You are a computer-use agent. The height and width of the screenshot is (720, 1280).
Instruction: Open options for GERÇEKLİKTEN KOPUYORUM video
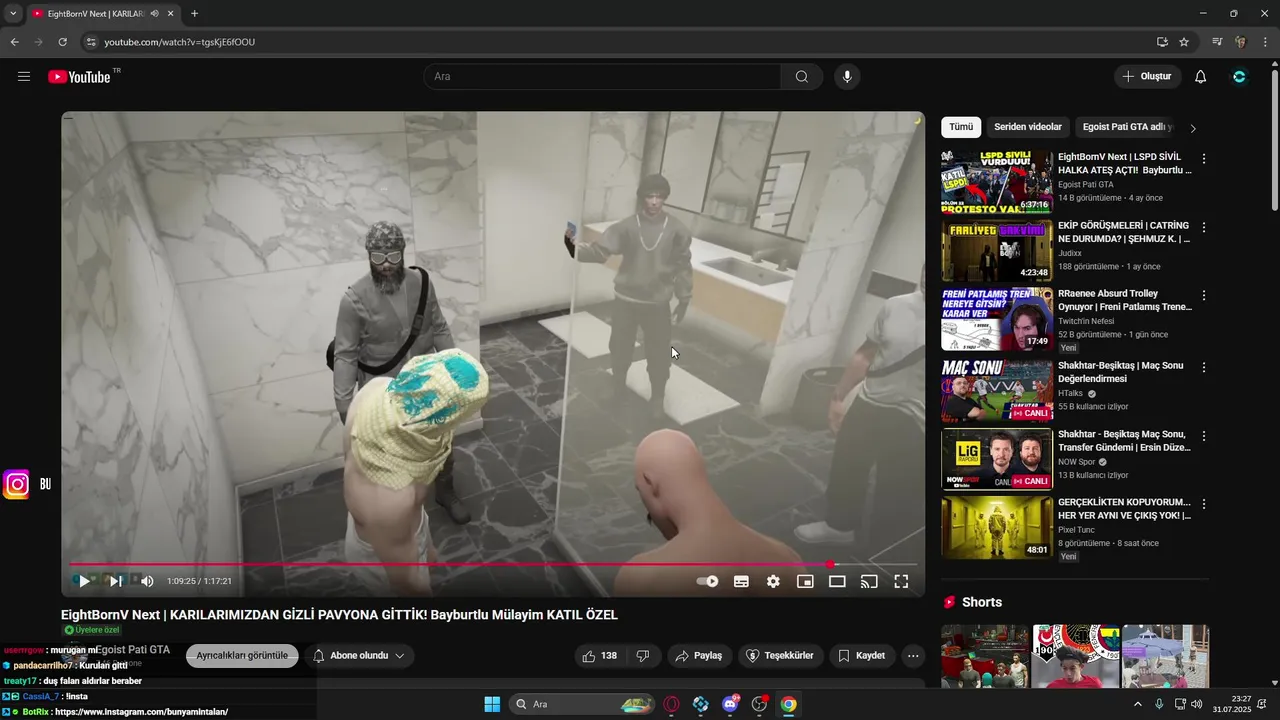[x=1204, y=505]
